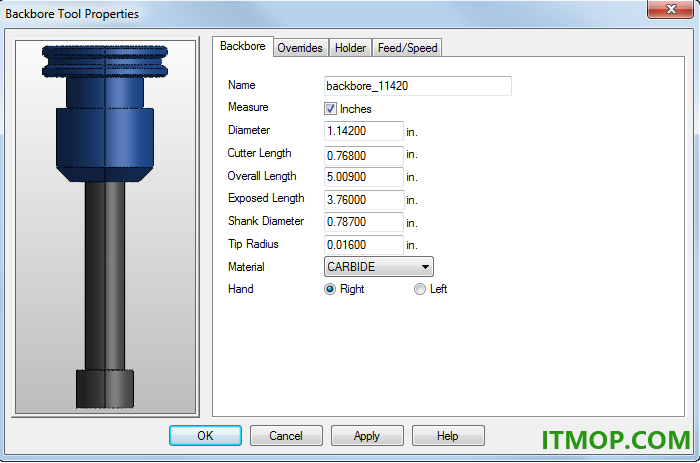Click the Exposed Length value field
700x463 pixels.
coord(363,200)
